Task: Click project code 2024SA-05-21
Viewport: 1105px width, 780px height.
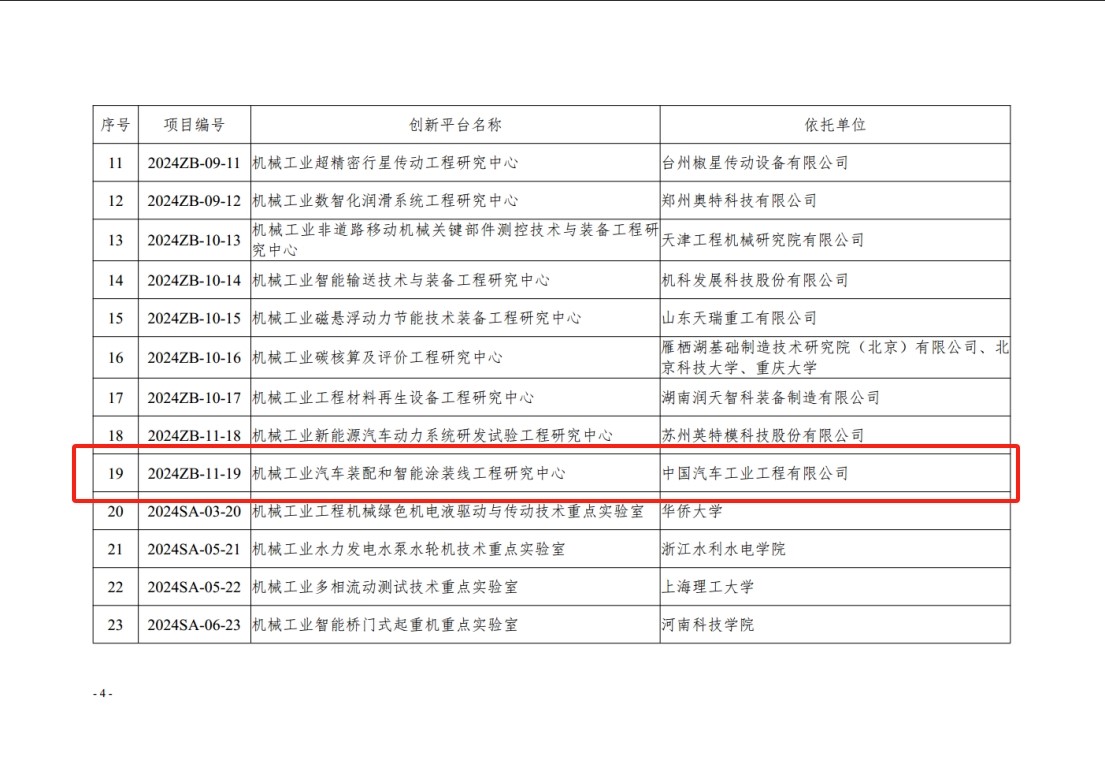Action: 195,550
